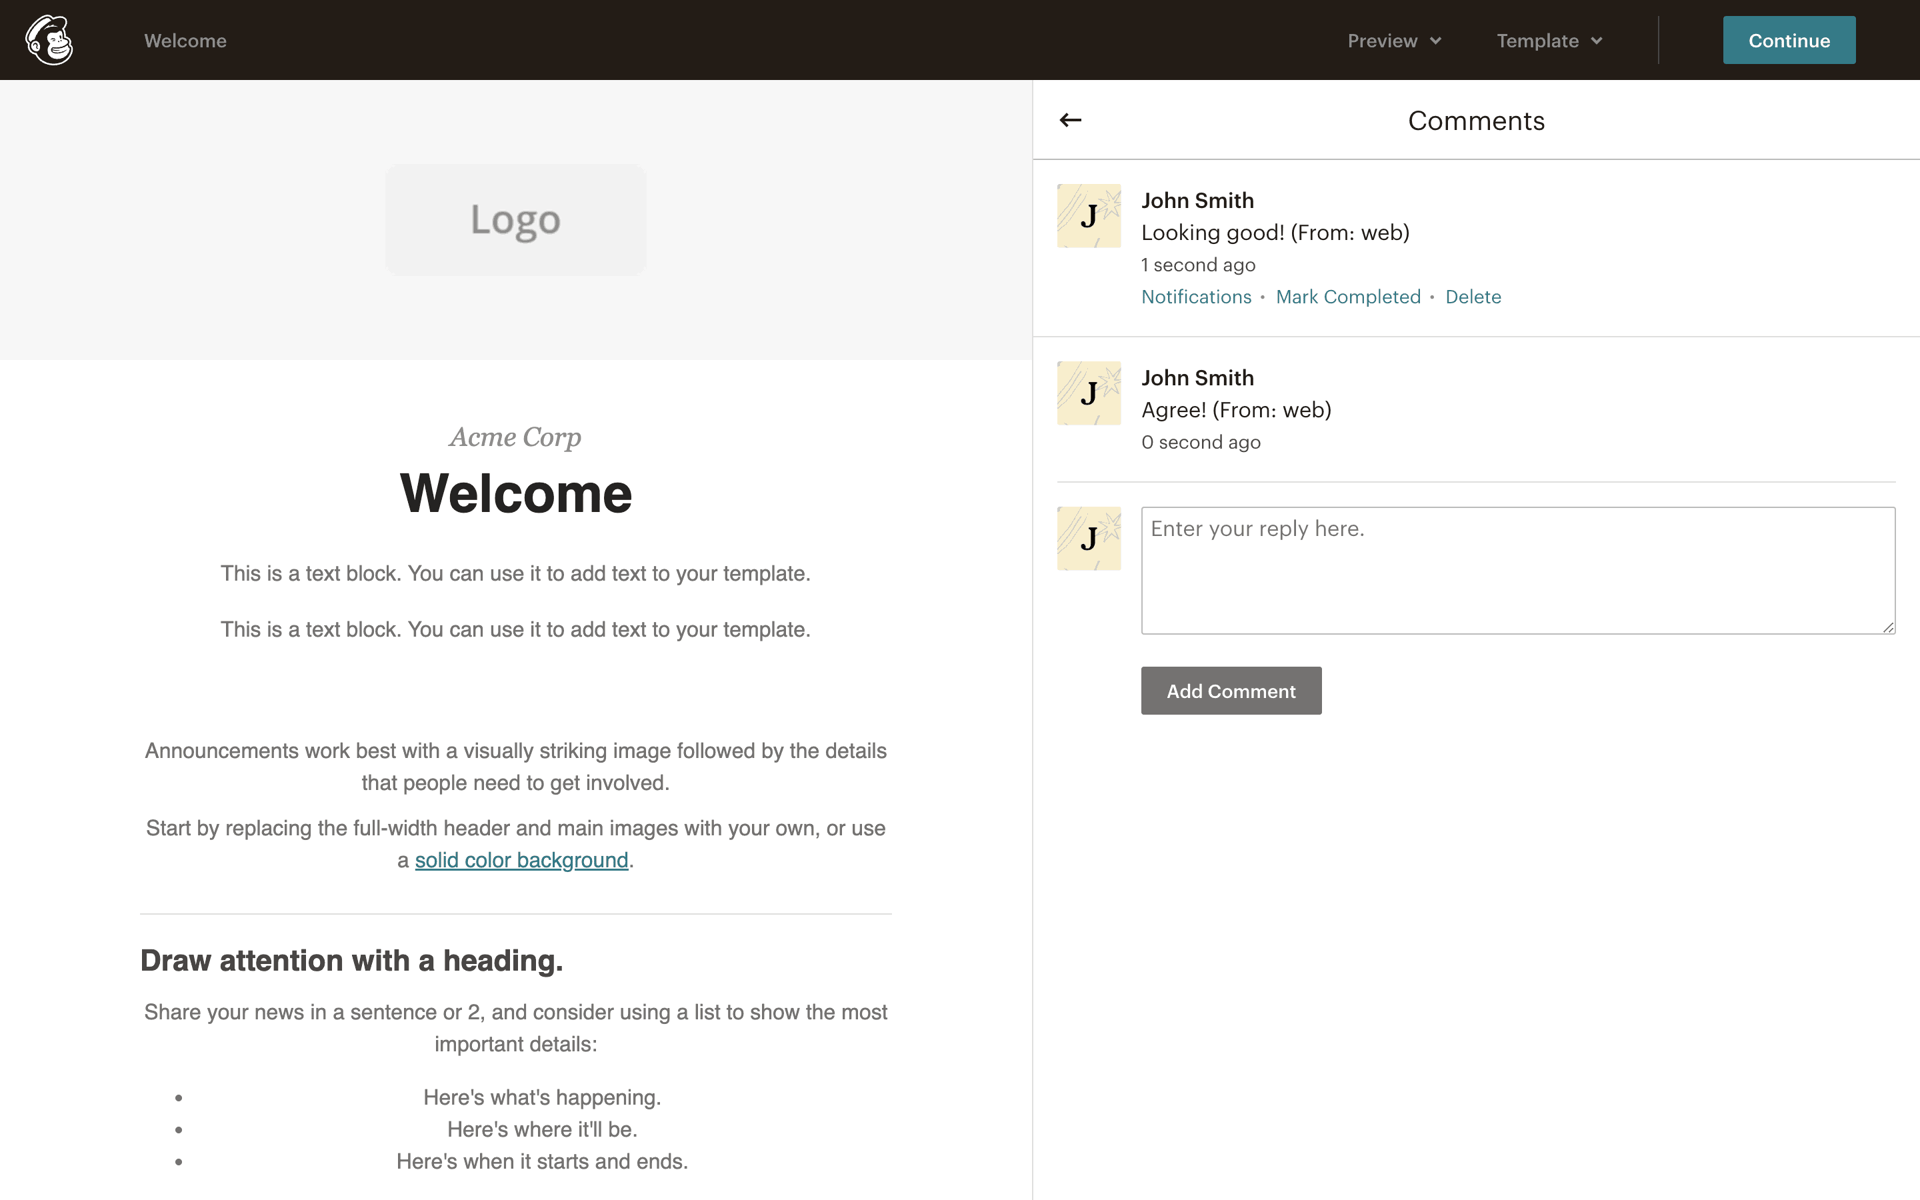
Task: Select Here's when it starts and ends item
Action: tap(542, 1161)
